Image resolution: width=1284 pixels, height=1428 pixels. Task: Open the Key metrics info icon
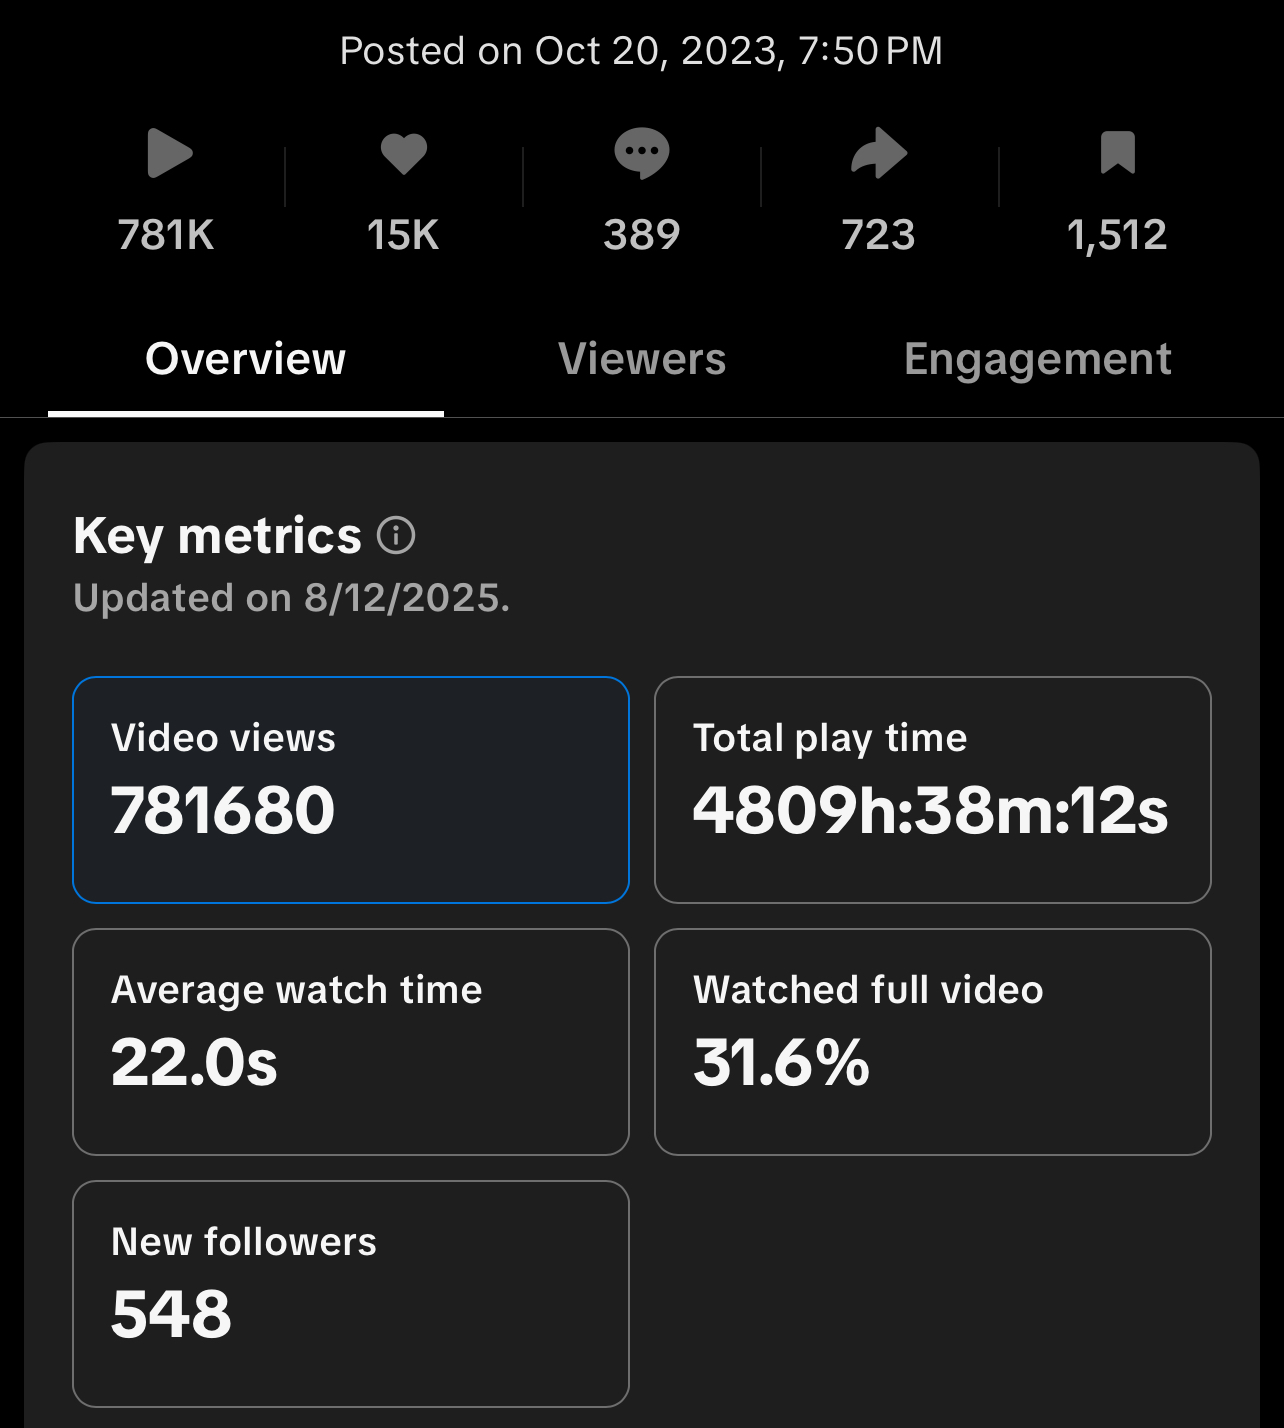pos(396,536)
